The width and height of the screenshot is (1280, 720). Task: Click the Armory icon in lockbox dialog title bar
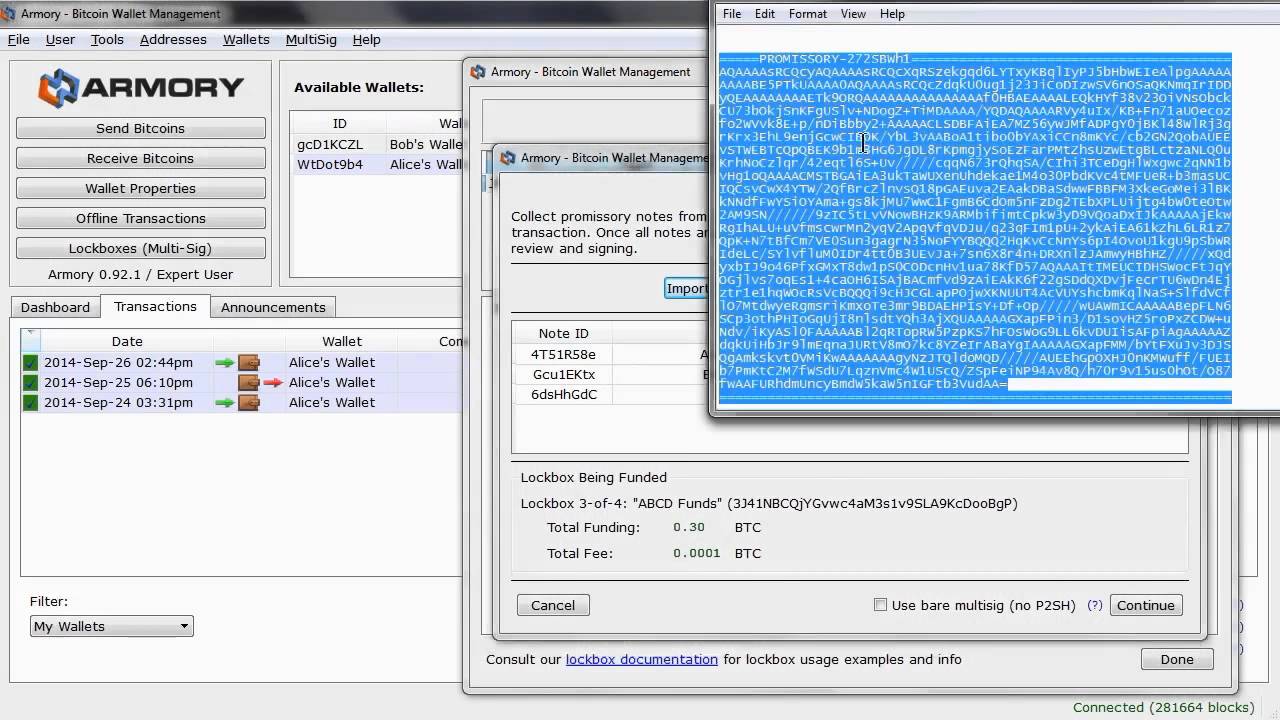478,72
